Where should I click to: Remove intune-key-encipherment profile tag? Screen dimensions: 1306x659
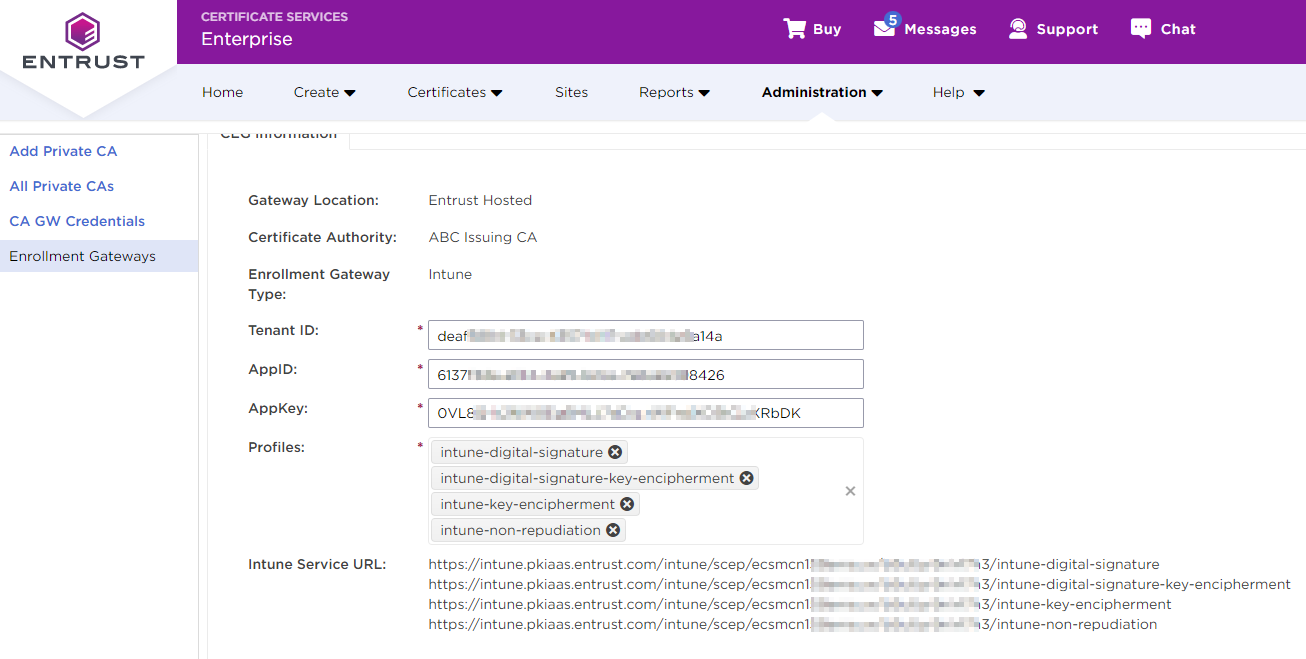tap(627, 504)
